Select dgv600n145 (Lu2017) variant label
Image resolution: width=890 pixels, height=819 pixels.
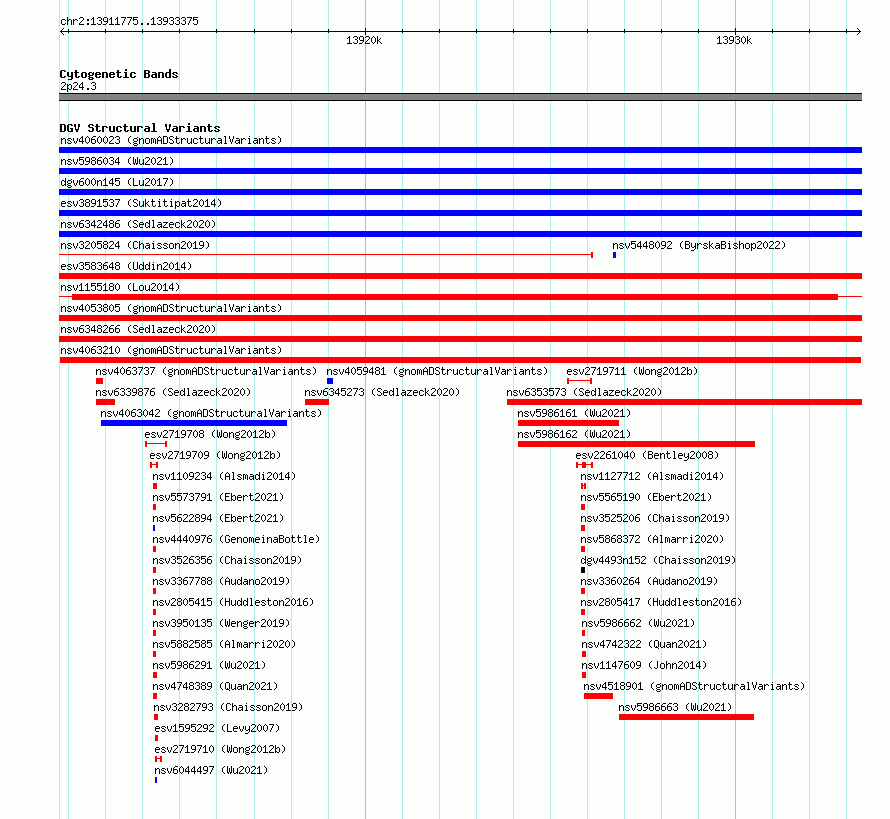117,182
